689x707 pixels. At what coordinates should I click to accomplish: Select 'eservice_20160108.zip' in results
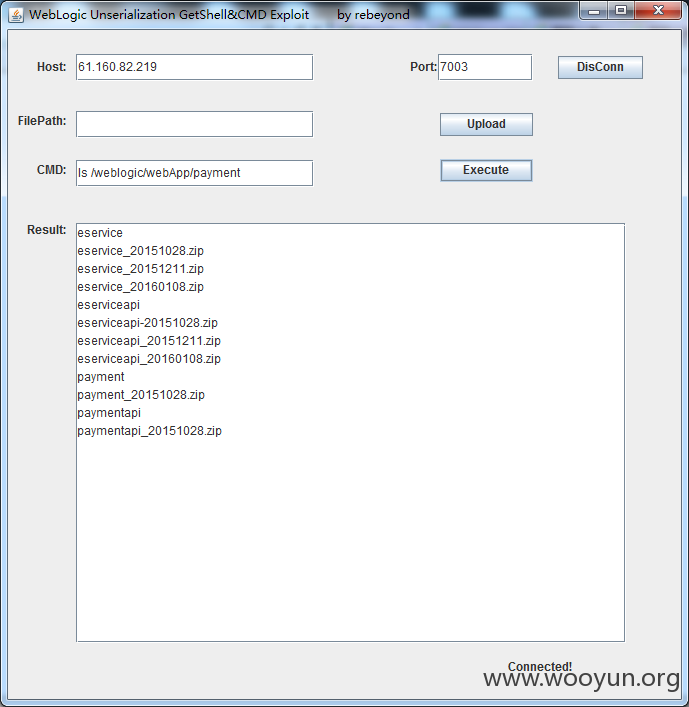tap(140, 287)
